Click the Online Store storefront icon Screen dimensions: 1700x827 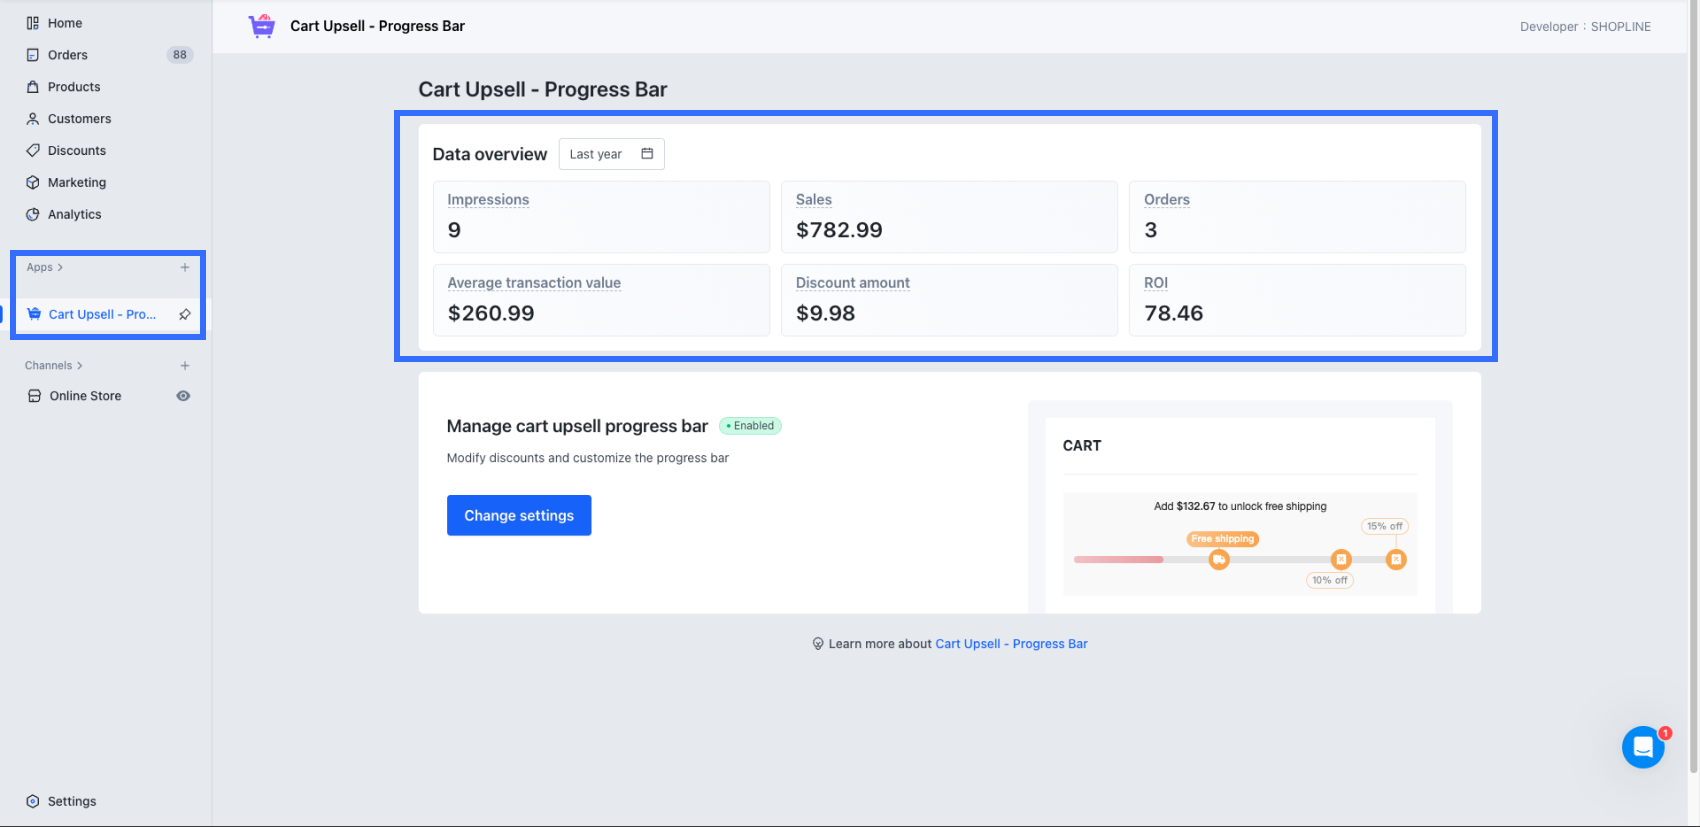34,396
